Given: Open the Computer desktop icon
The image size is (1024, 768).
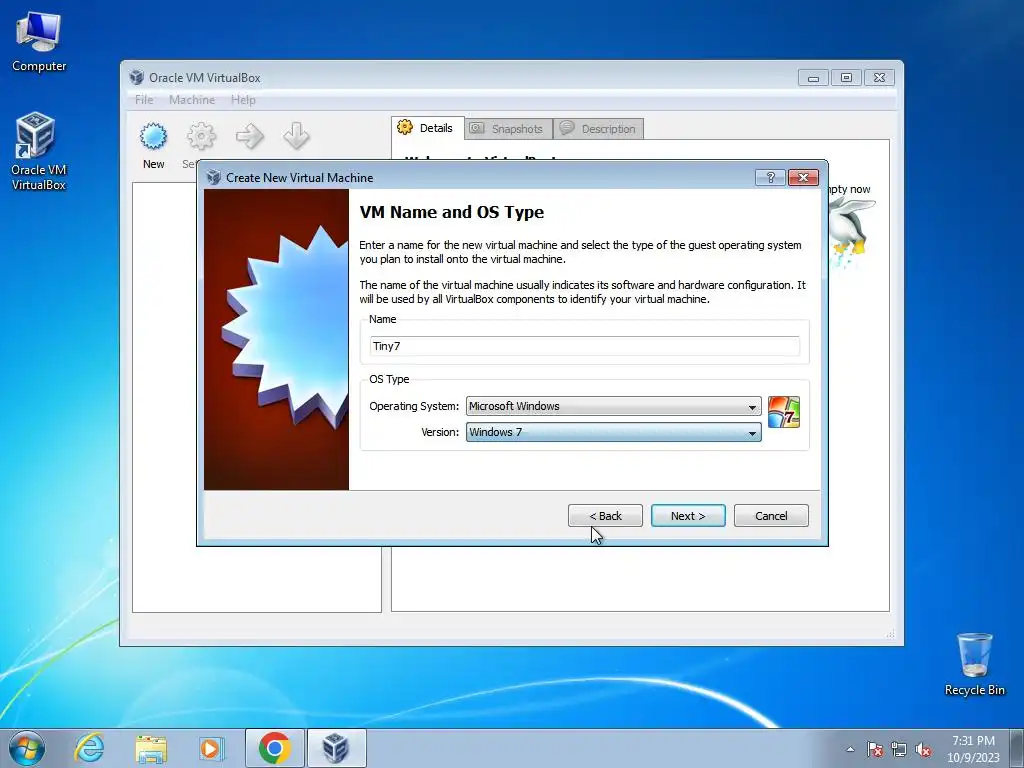Looking at the screenshot, I should [x=39, y=42].
